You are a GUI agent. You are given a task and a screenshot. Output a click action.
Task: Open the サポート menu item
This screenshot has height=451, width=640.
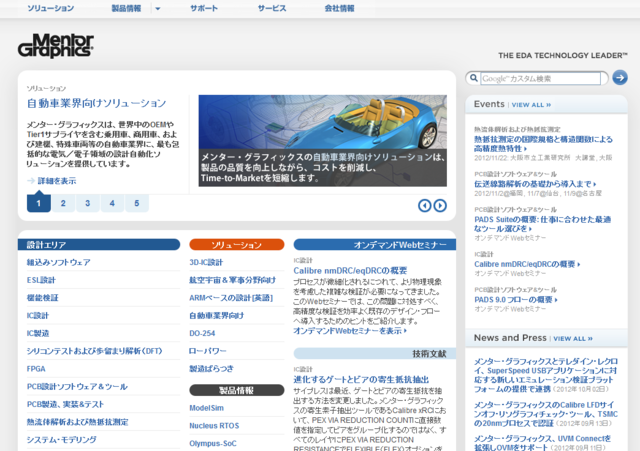pyautogui.click(x=204, y=8)
